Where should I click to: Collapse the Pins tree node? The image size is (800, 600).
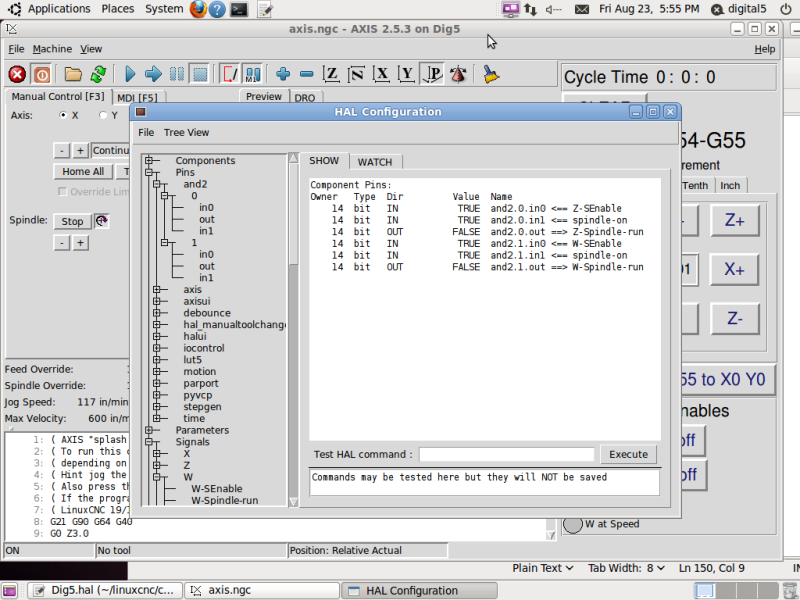[149, 172]
